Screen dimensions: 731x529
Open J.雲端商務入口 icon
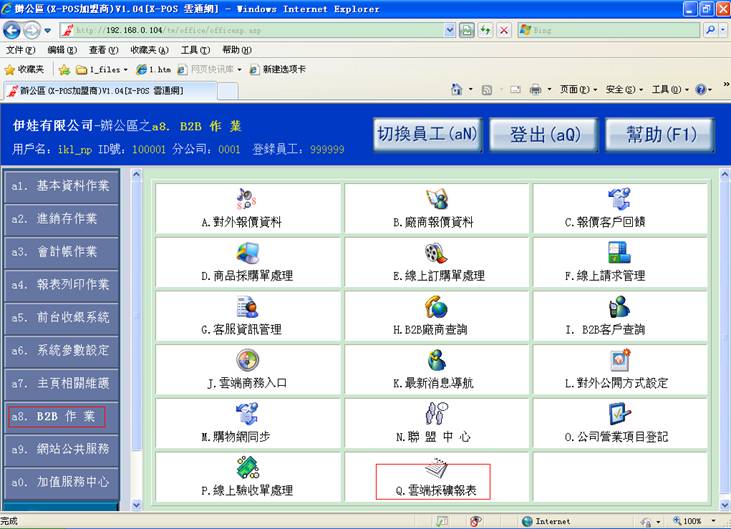pyautogui.click(x=246, y=360)
